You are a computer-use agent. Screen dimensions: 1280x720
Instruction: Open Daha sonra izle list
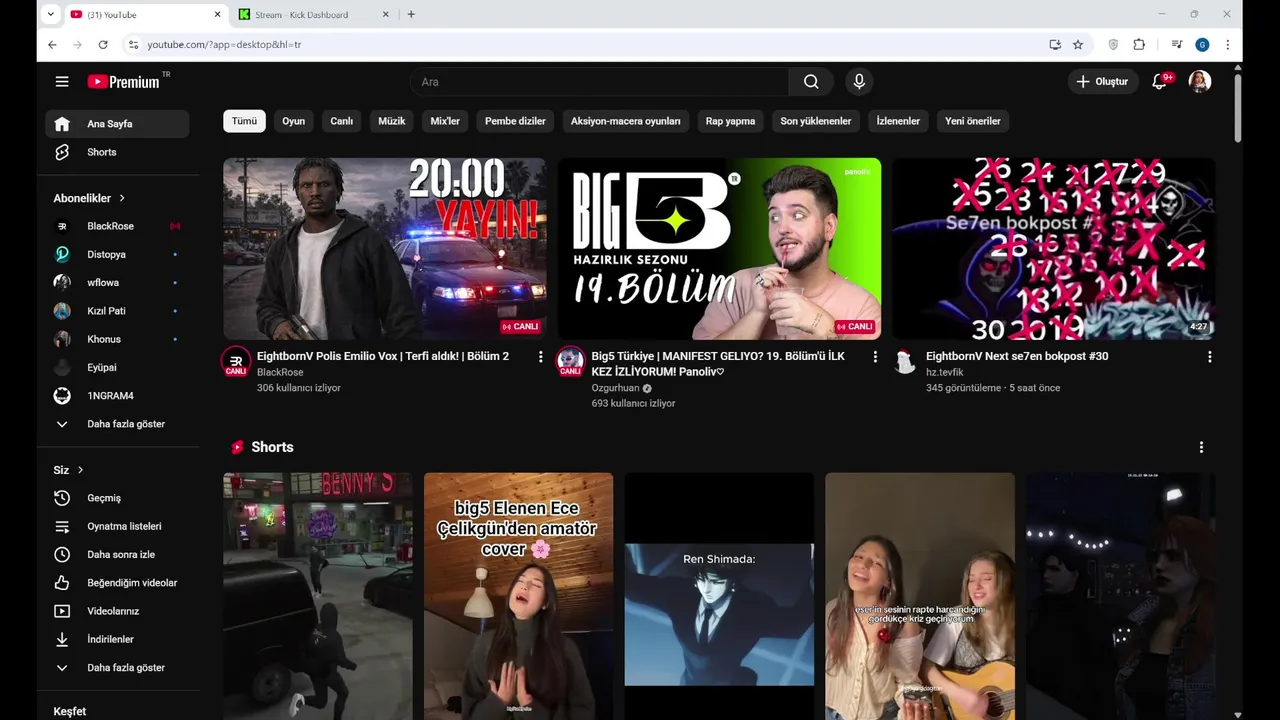[117, 554]
